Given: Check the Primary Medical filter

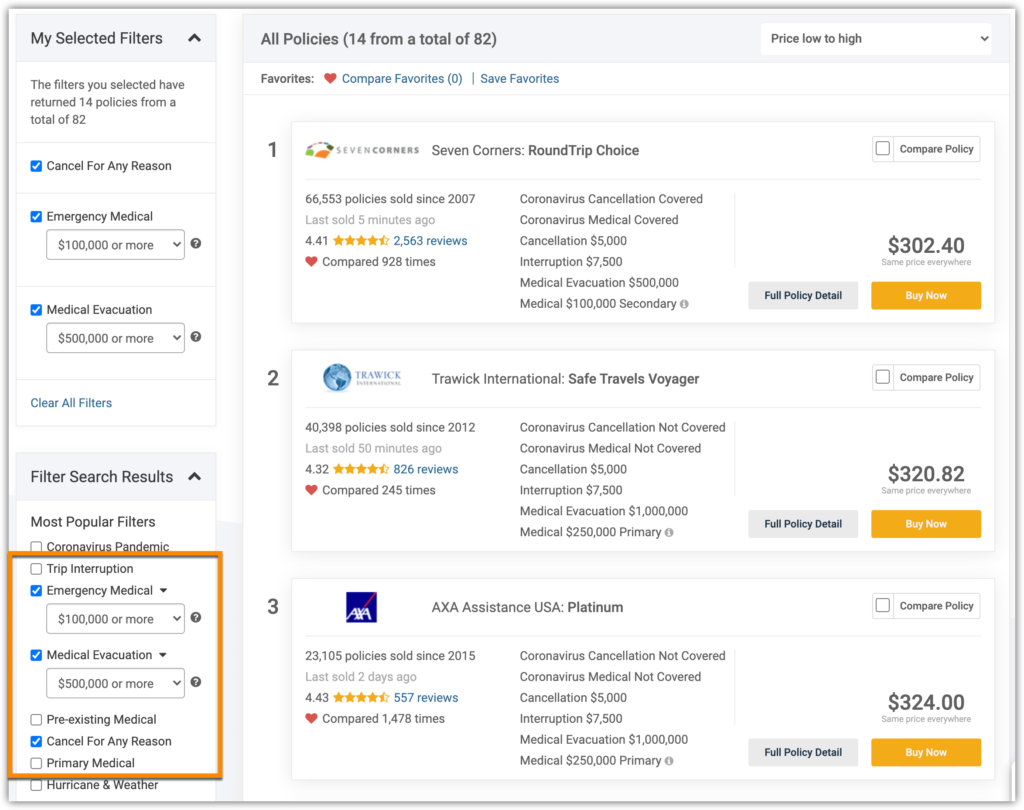Looking at the screenshot, I should (x=37, y=764).
